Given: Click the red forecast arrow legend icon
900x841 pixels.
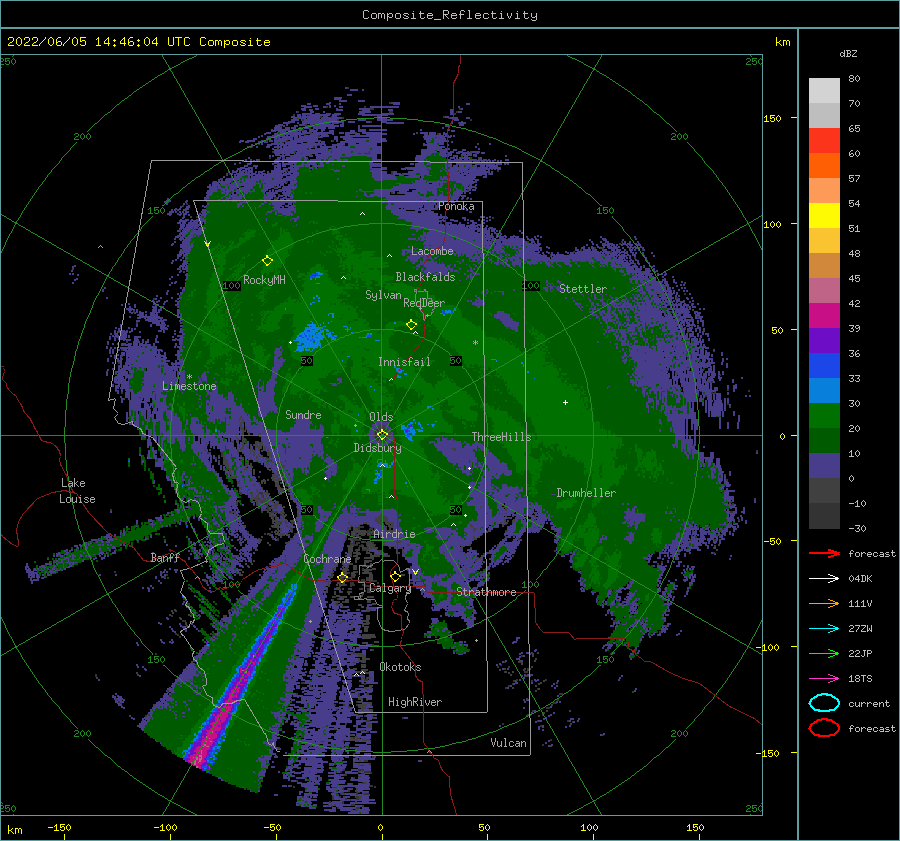Looking at the screenshot, I should [x=824, y=553].
